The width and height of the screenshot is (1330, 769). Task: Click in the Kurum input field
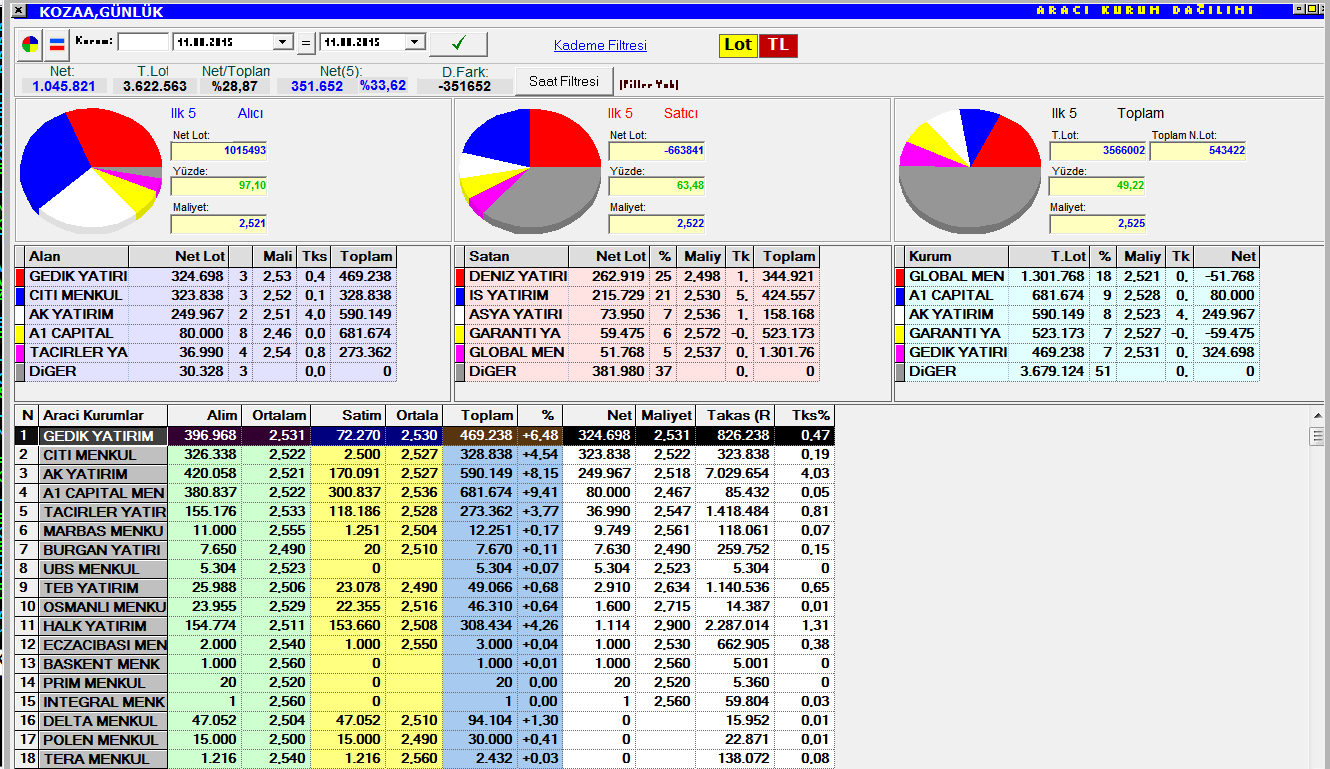click(x=143, y=43)
